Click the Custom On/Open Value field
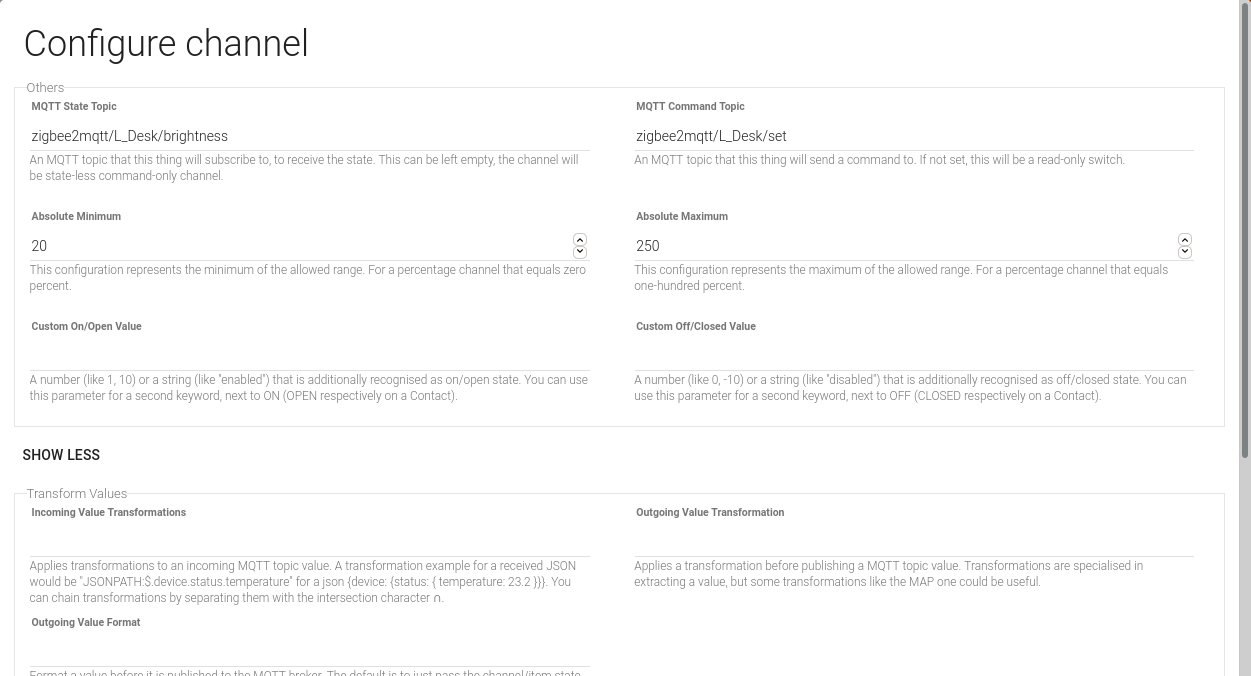This screenshot has height=676, width=1251. pos(309,356)
